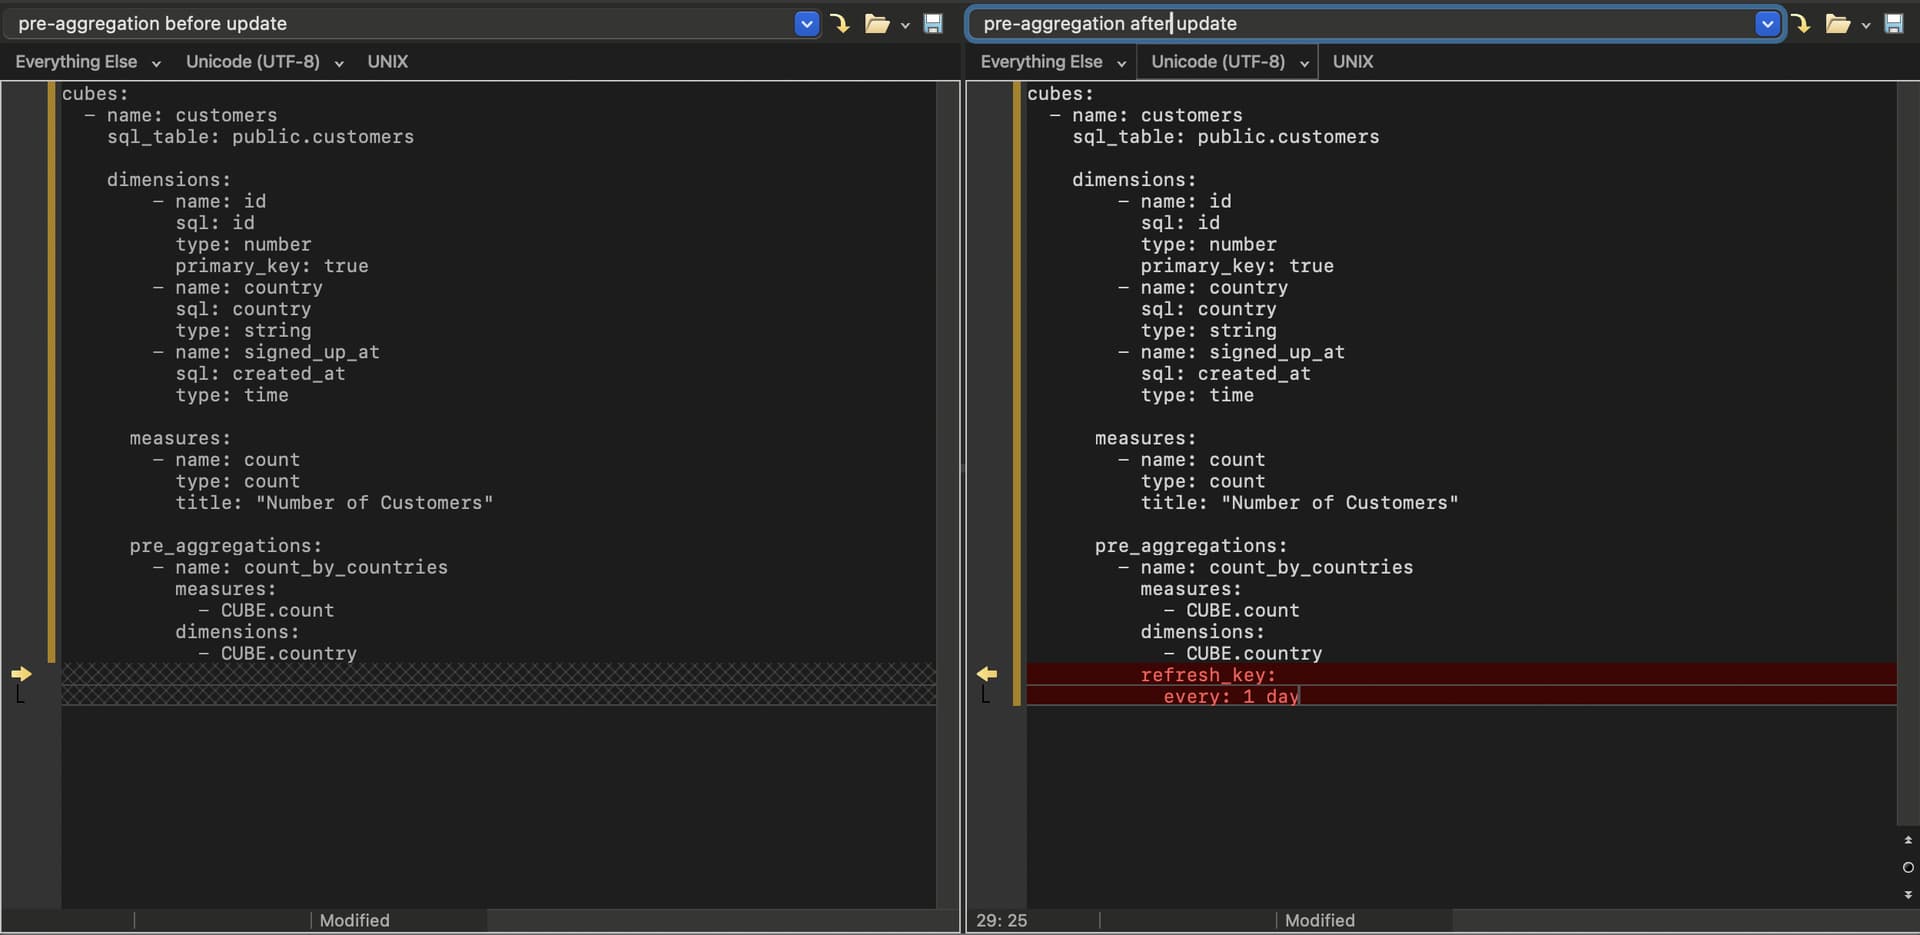This screenshot has width=1920, height=935.
Task: Click the circle icon between scroll arrows
Action: [1908, 867]
